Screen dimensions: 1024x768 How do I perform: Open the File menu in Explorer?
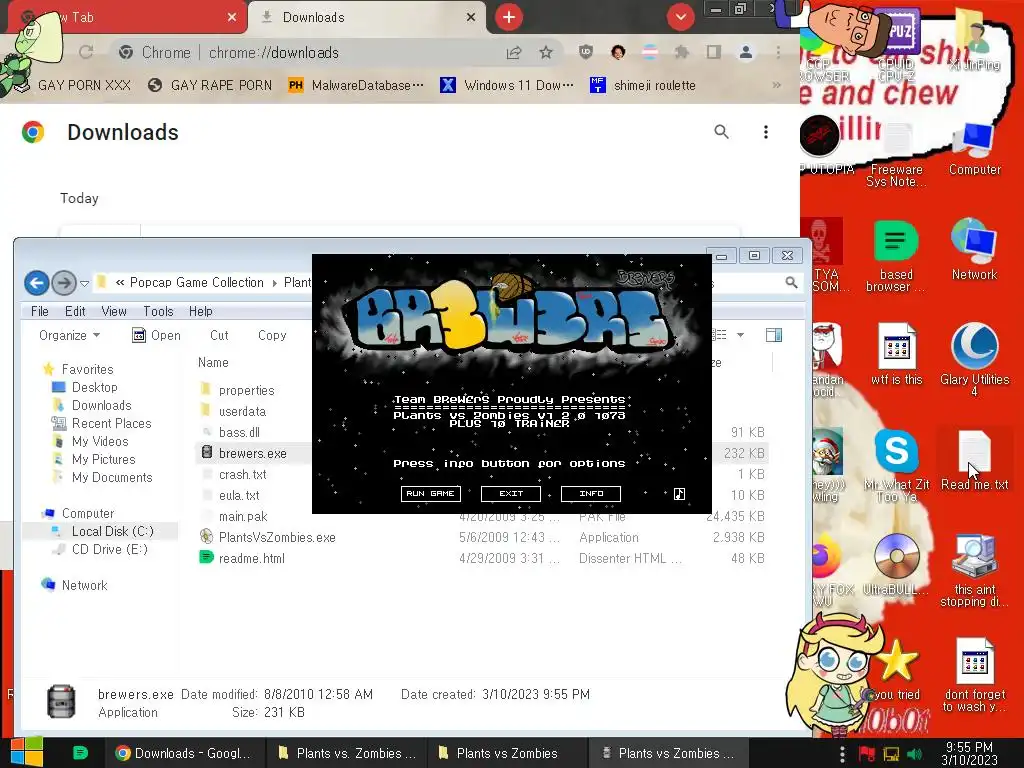tap(40, 312)
